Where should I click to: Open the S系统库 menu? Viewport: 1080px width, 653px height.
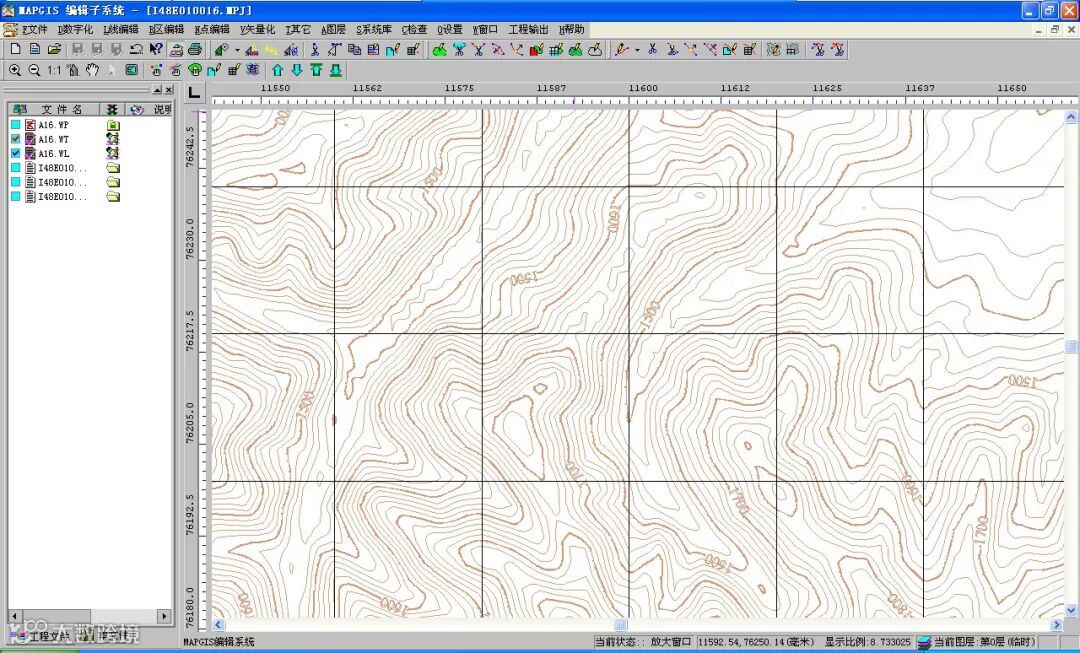tap(374, 30)
